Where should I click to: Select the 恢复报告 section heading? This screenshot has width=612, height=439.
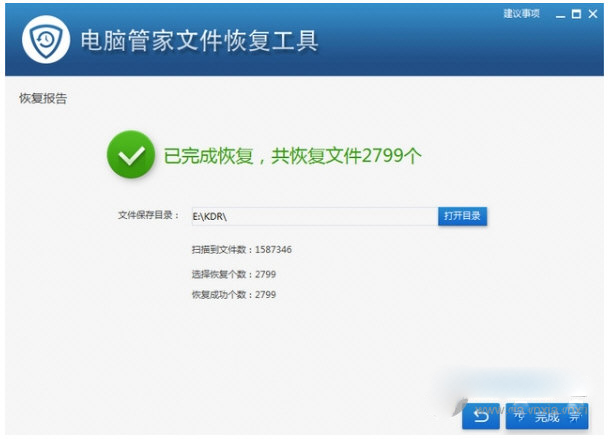[43, 99]
